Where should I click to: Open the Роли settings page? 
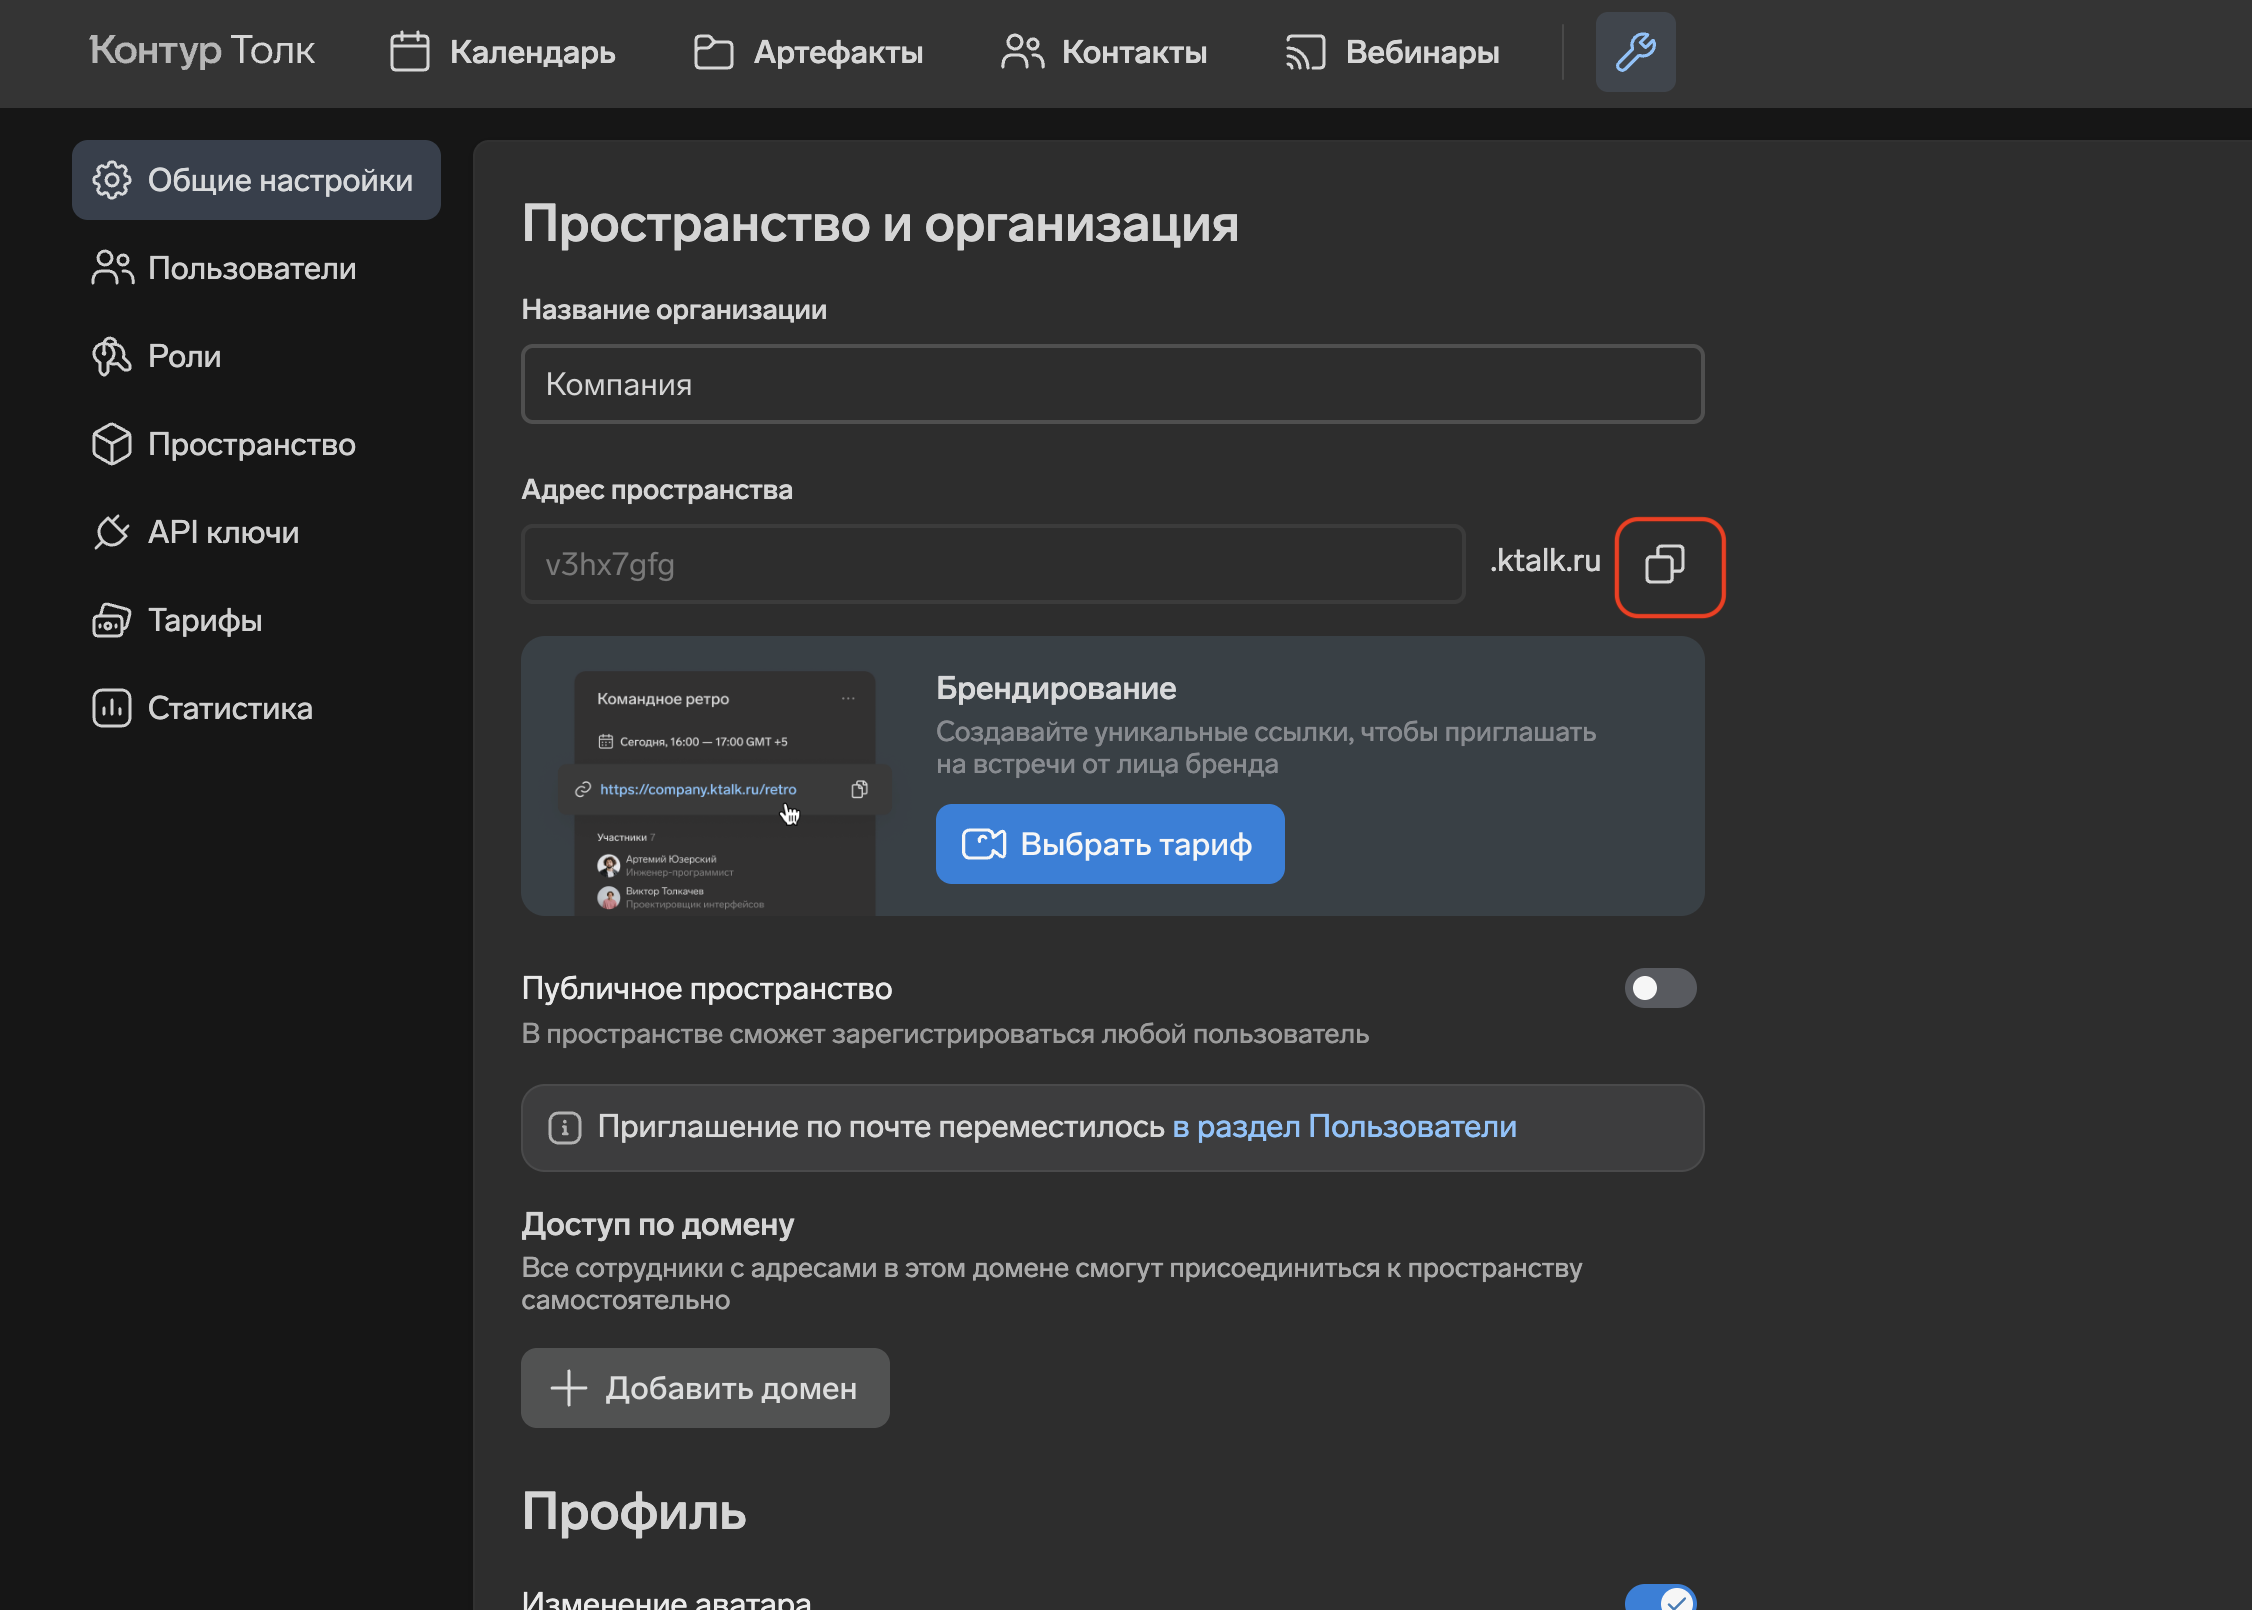[x=256, y=356]
